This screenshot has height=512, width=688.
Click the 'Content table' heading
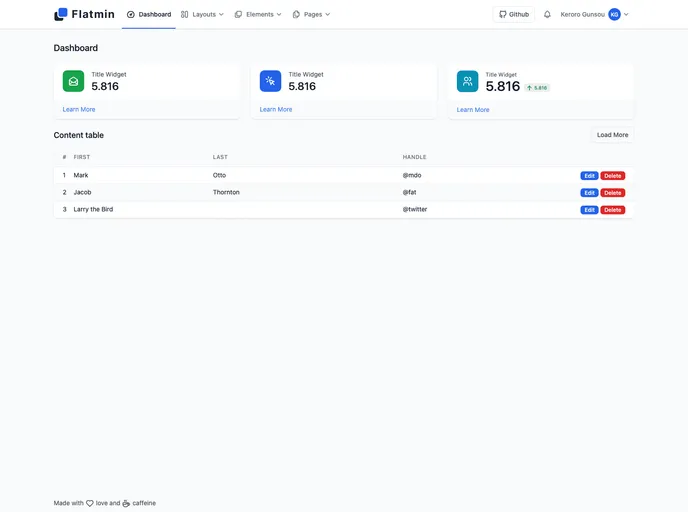[x=79, y=135]
